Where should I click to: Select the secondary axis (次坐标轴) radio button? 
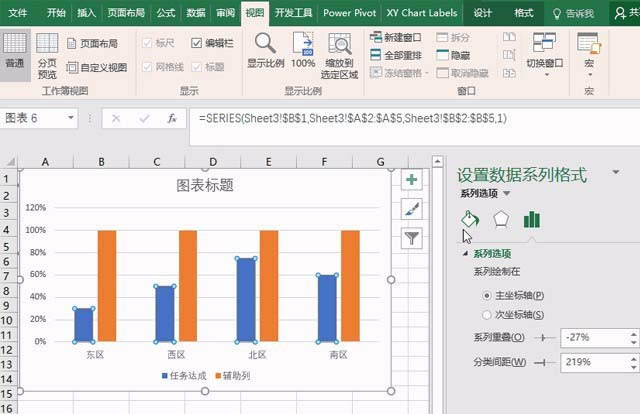(487, 315)
